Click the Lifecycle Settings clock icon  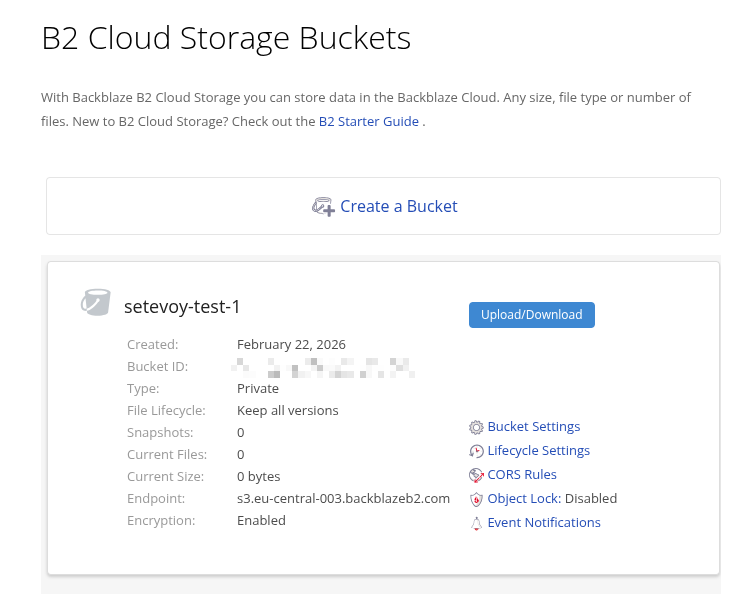(477, 451)
